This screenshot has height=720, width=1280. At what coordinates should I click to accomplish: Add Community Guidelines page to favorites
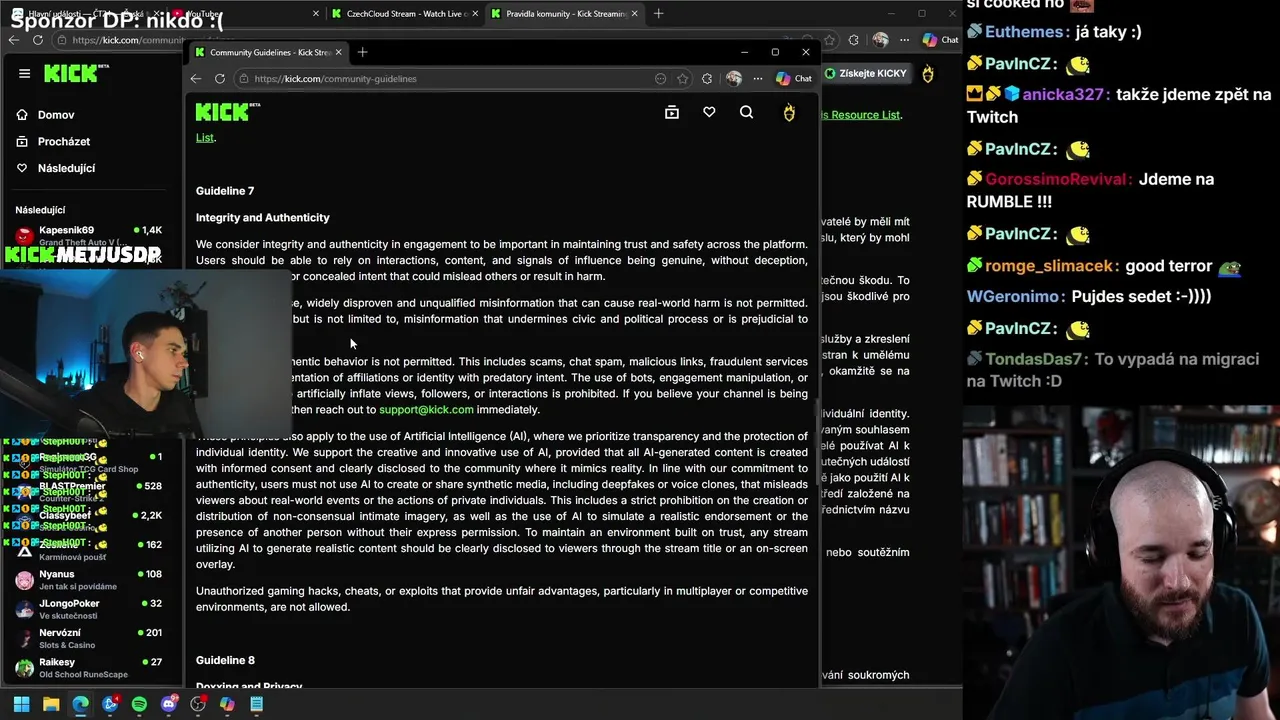(682, 78)
